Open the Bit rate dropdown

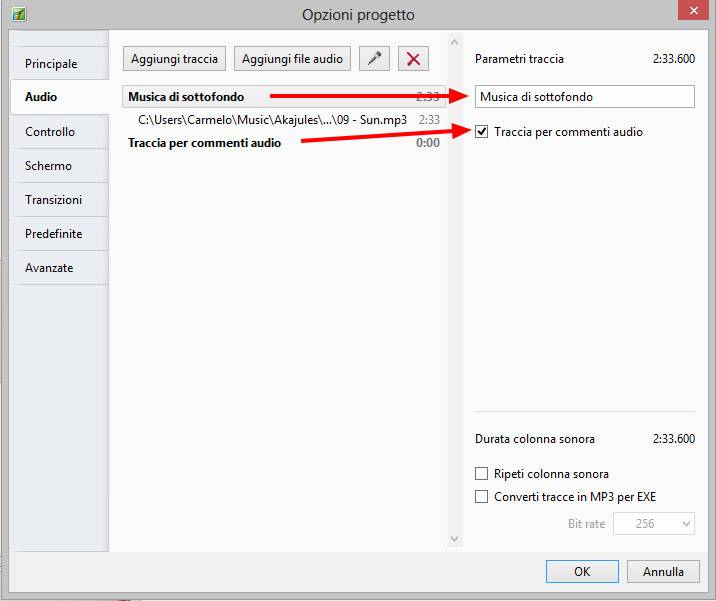(x=654, y=524)
